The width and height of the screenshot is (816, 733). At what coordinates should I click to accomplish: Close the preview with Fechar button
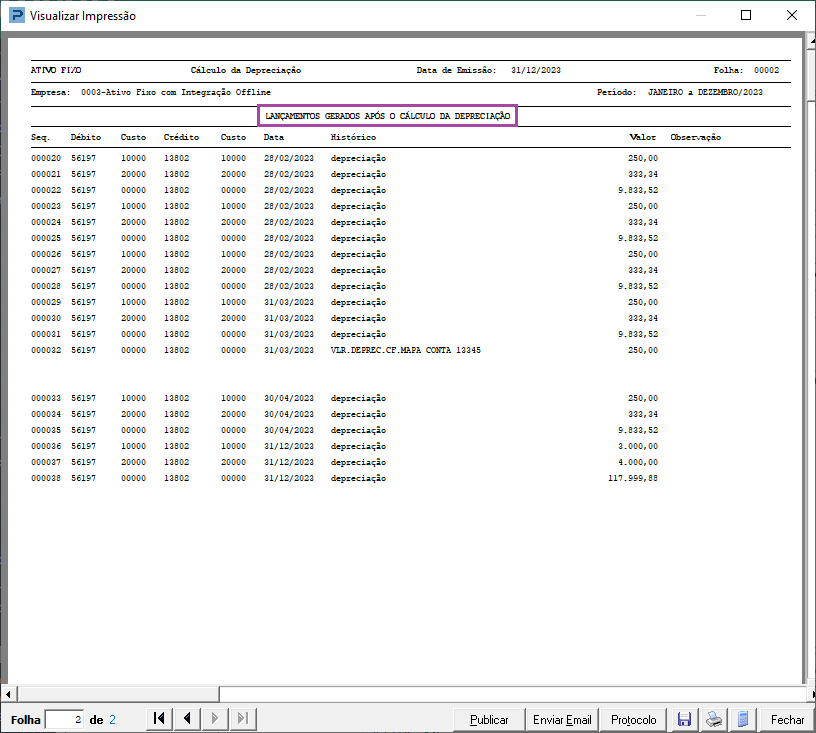tap(787, 719)
